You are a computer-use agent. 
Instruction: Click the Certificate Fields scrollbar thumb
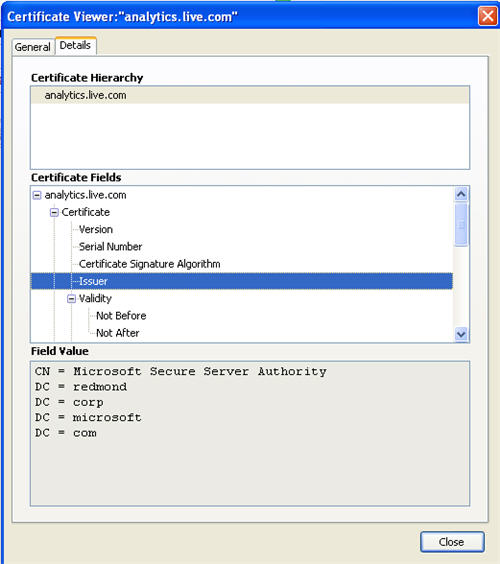(461, 224)
